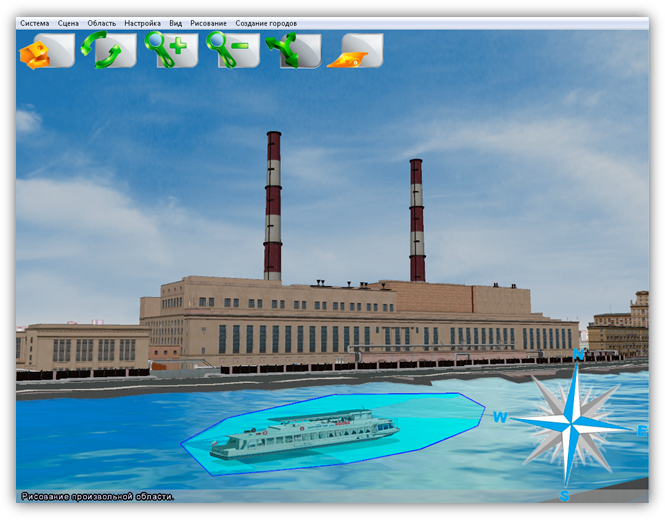Open the Вид menu
665x520 pixels.
pos(176,23)
